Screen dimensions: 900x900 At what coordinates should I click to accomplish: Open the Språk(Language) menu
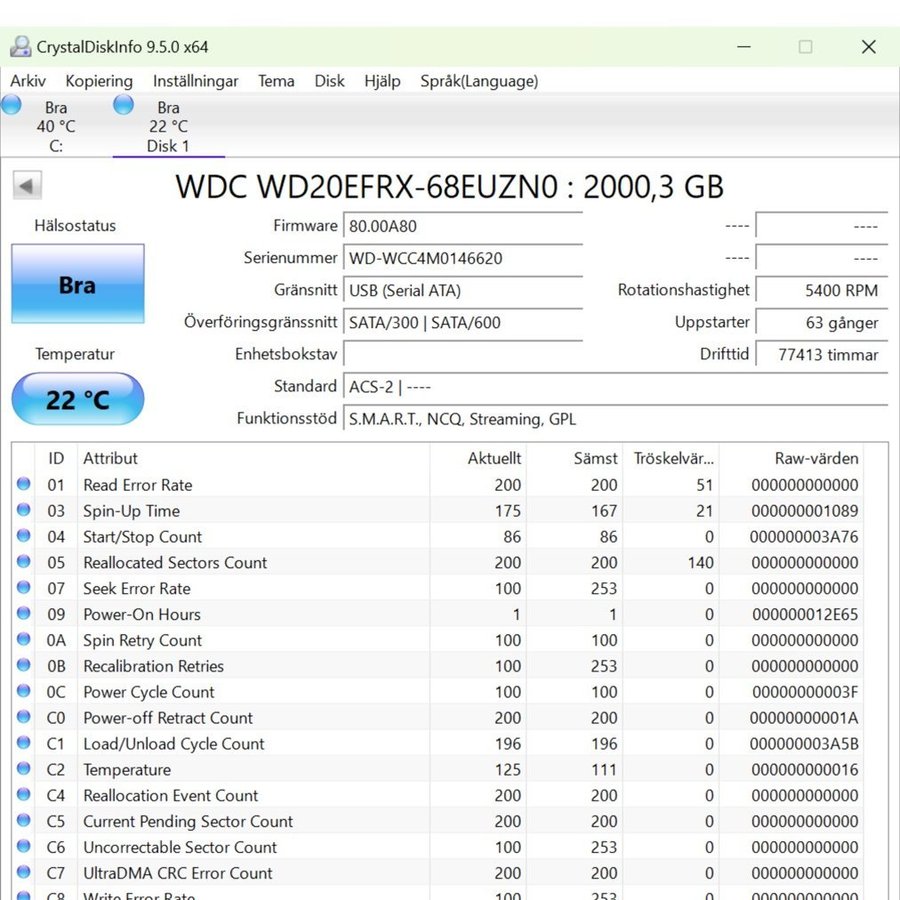coord(478,81)
